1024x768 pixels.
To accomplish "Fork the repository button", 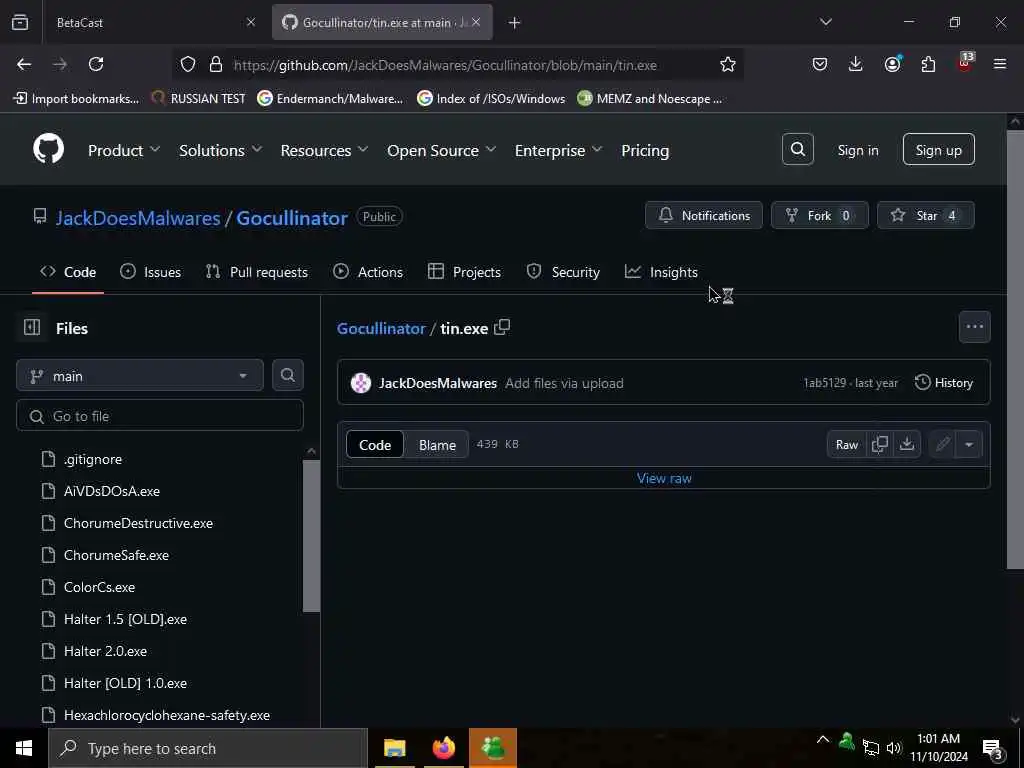I will pyautogui.click(x=819, y=215).
